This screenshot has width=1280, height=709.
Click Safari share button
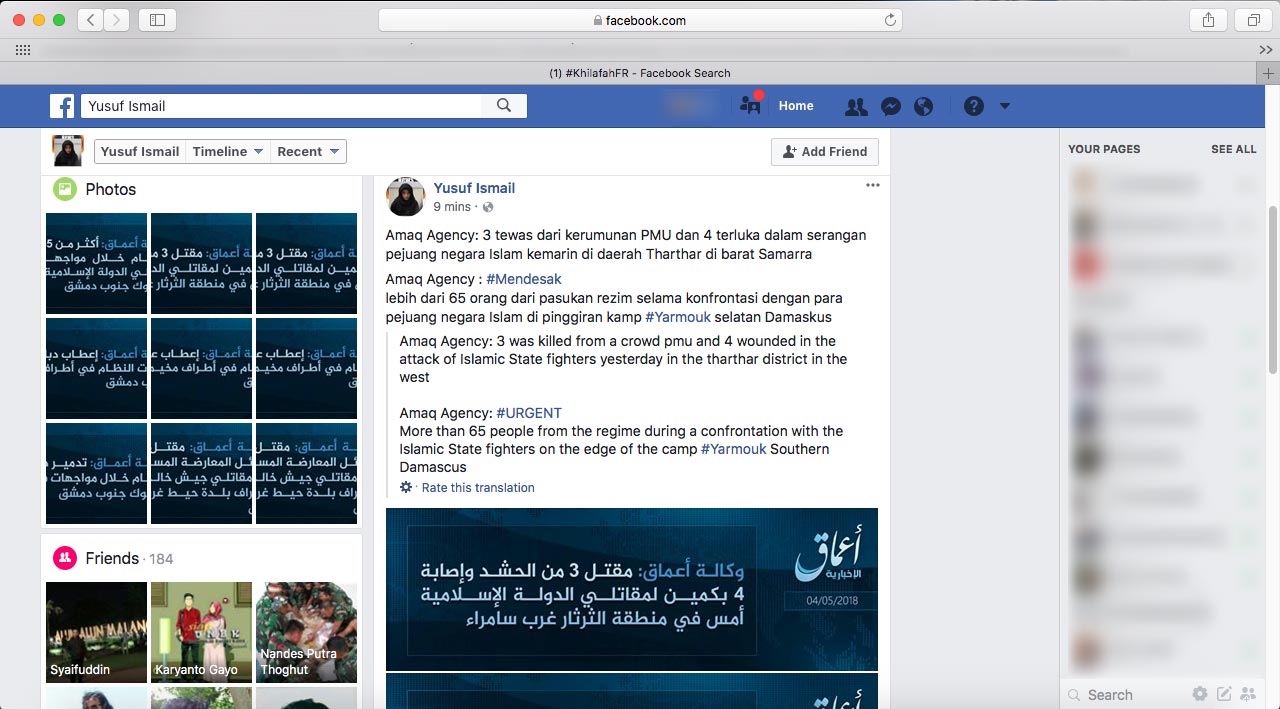point(1207,20)
